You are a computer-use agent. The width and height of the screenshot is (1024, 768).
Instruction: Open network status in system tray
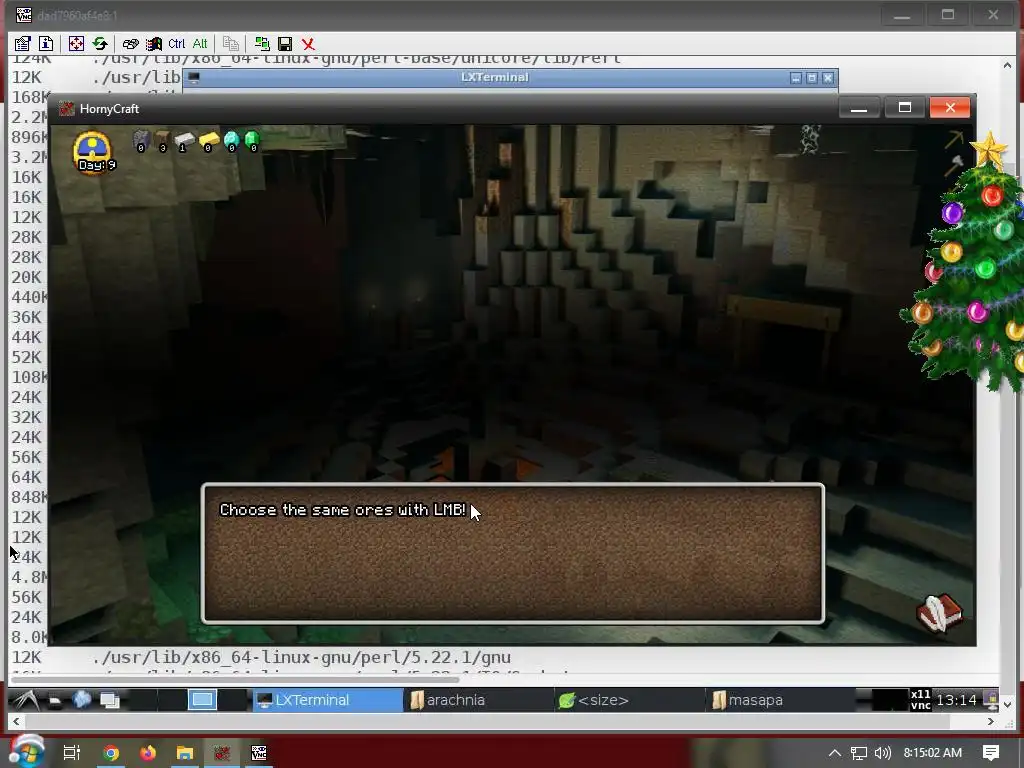[859, 753]
